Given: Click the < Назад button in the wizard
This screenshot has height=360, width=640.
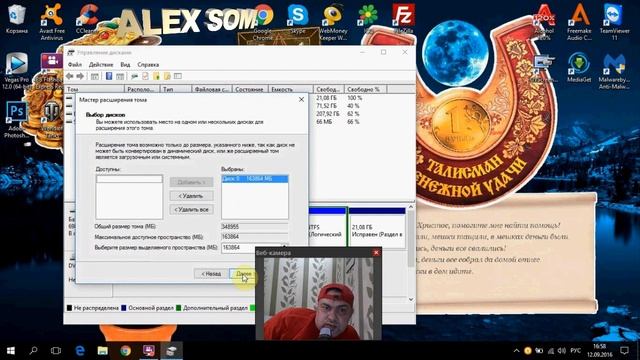Looking at the screenshot, I should point(211,273).
